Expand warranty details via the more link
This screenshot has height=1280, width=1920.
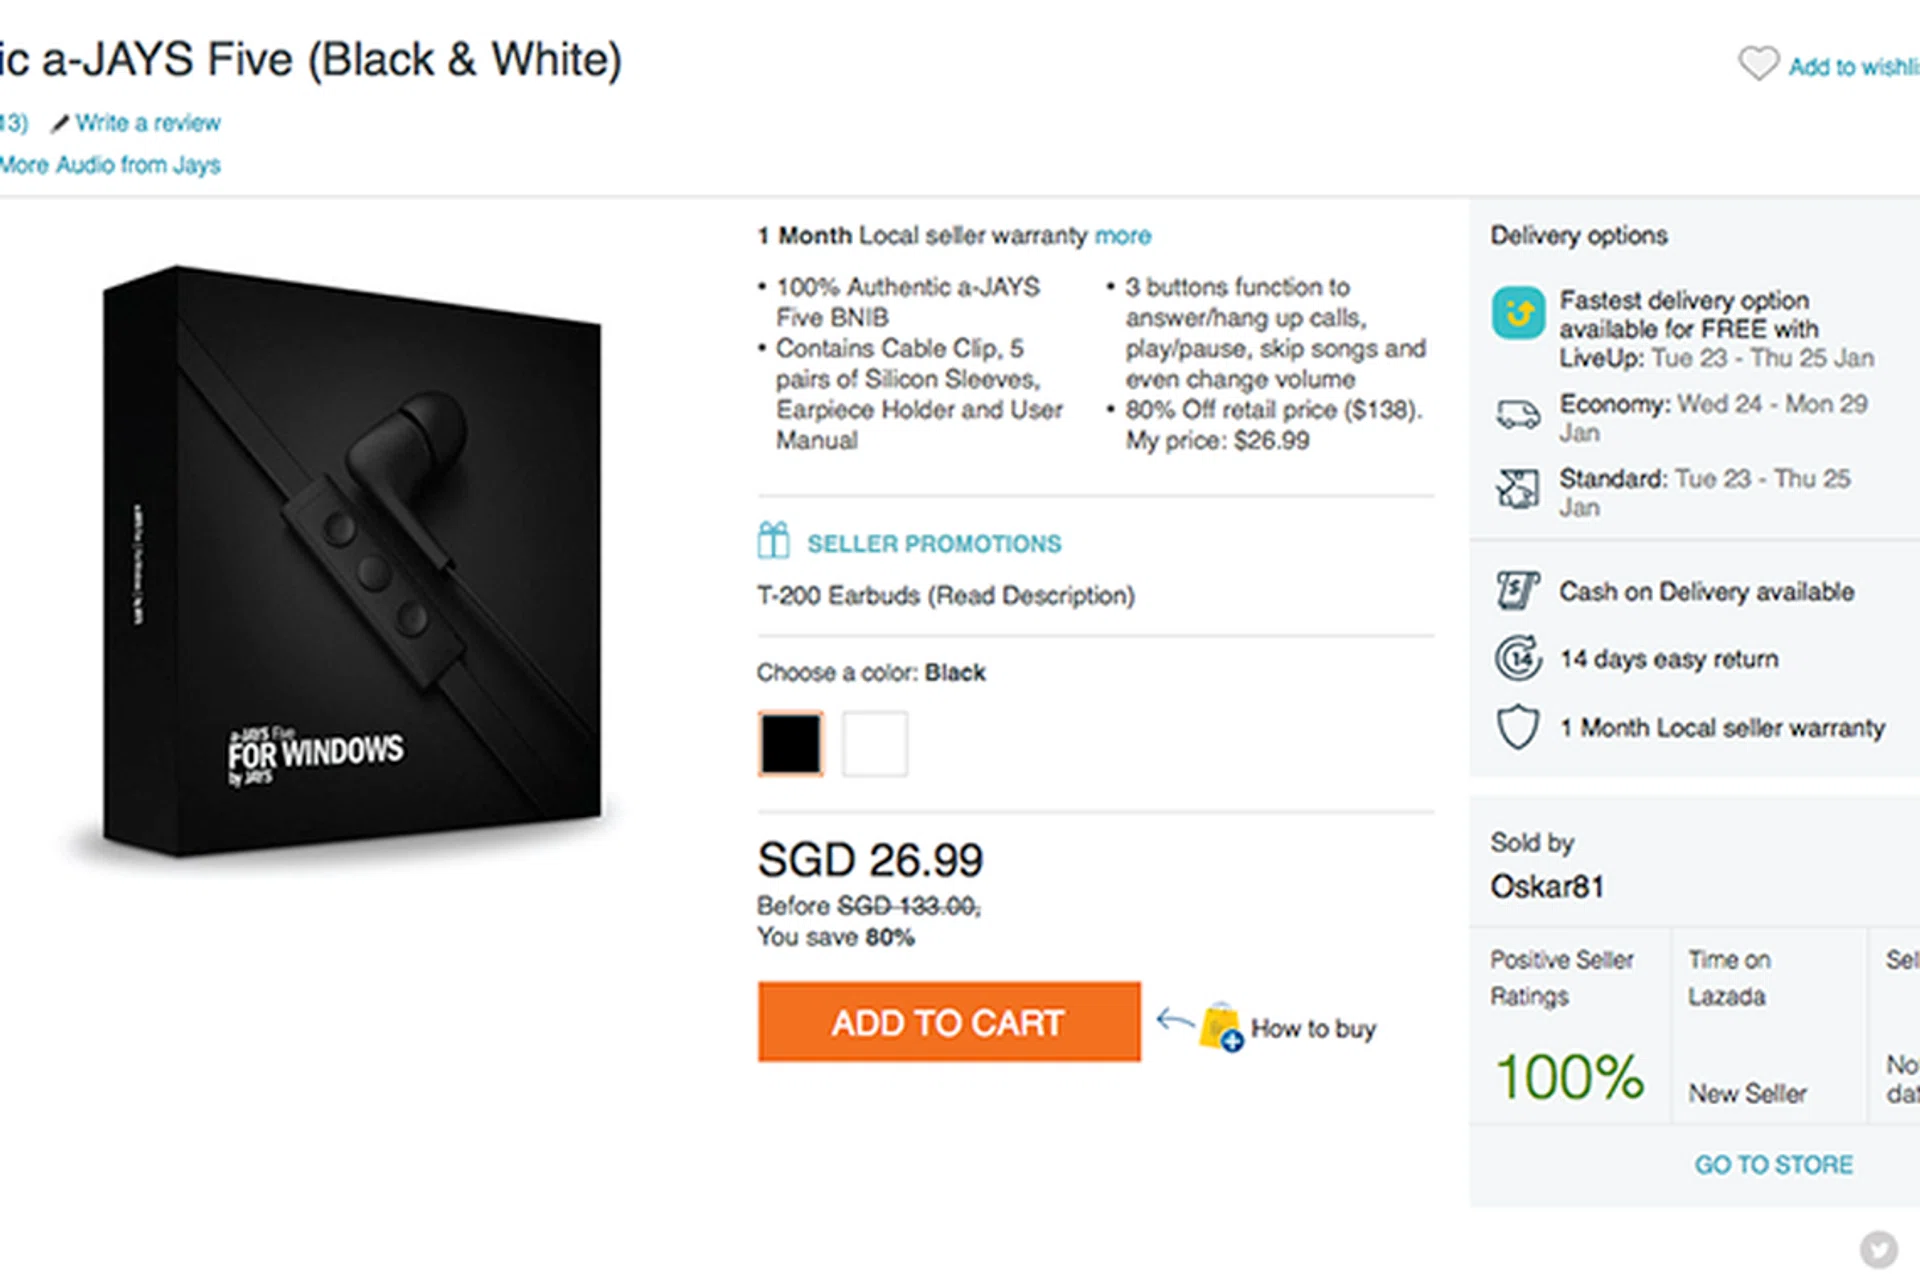tap(1122, 236)
